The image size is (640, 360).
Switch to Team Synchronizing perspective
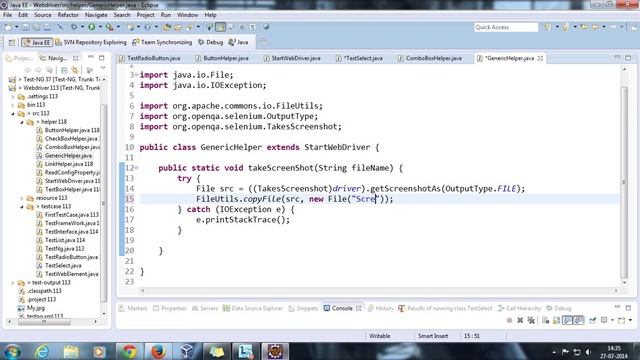162,42
